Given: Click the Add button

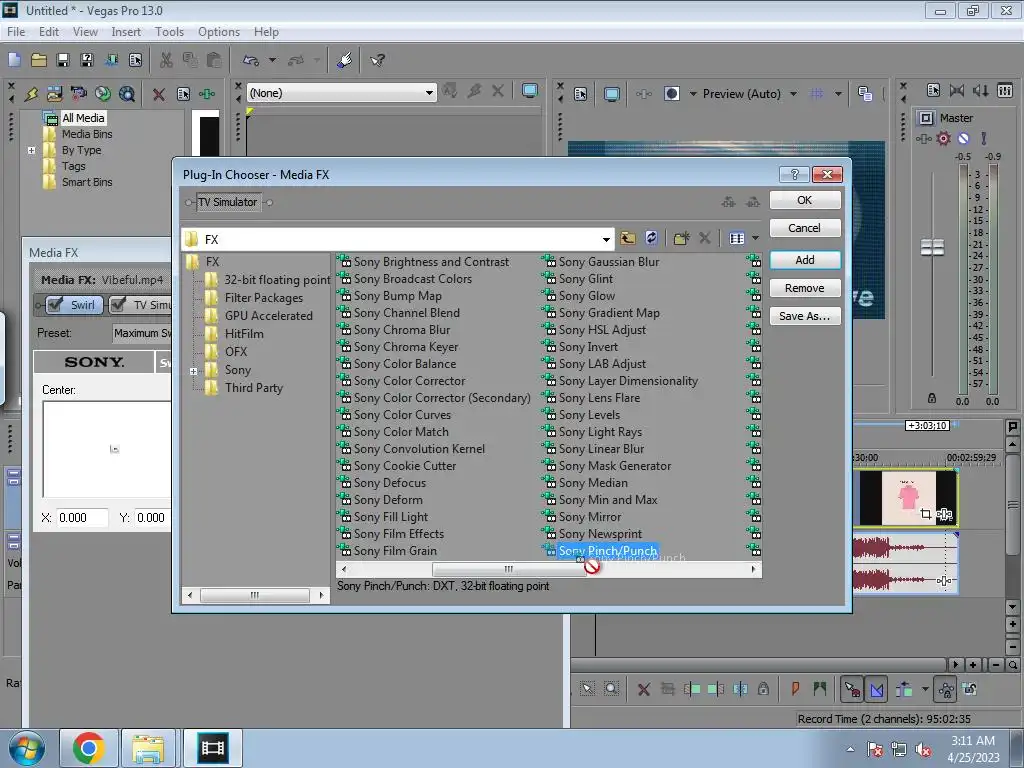Looking at the screenshot, I should click(805, 260).
